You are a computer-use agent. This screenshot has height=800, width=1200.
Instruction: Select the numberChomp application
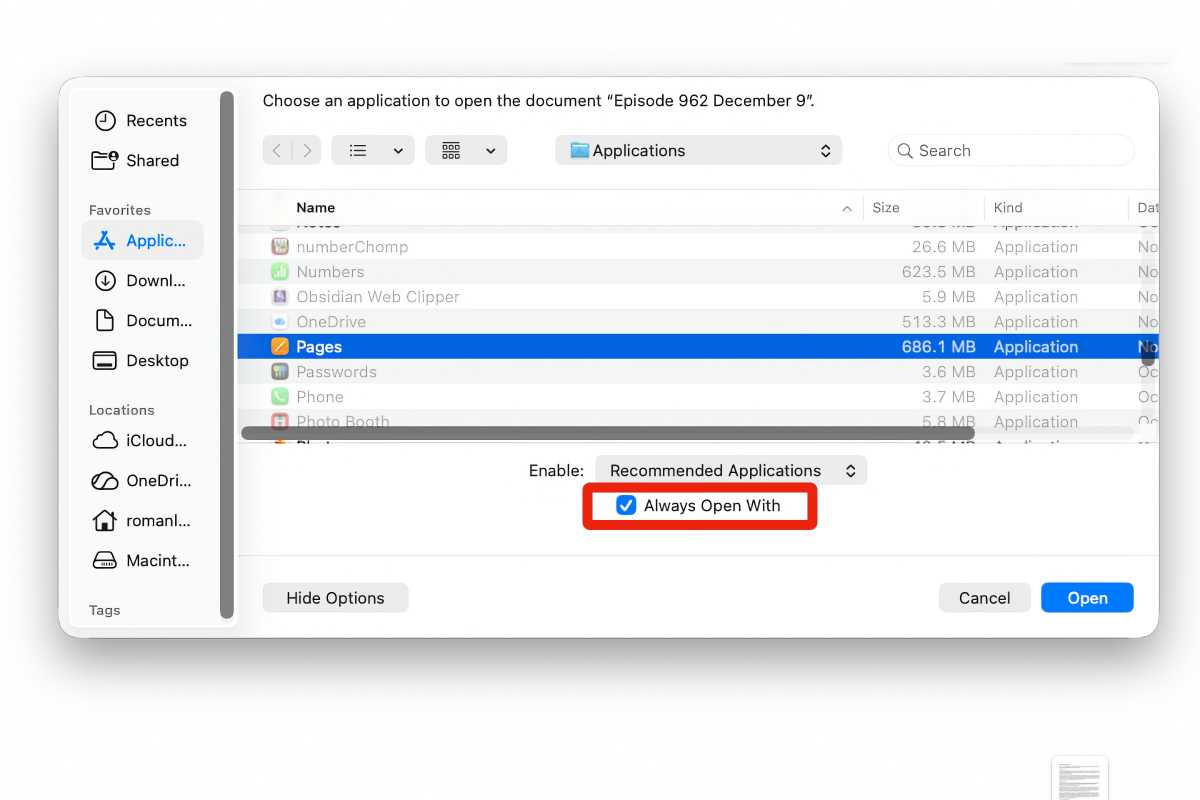(x=352, y=246)
